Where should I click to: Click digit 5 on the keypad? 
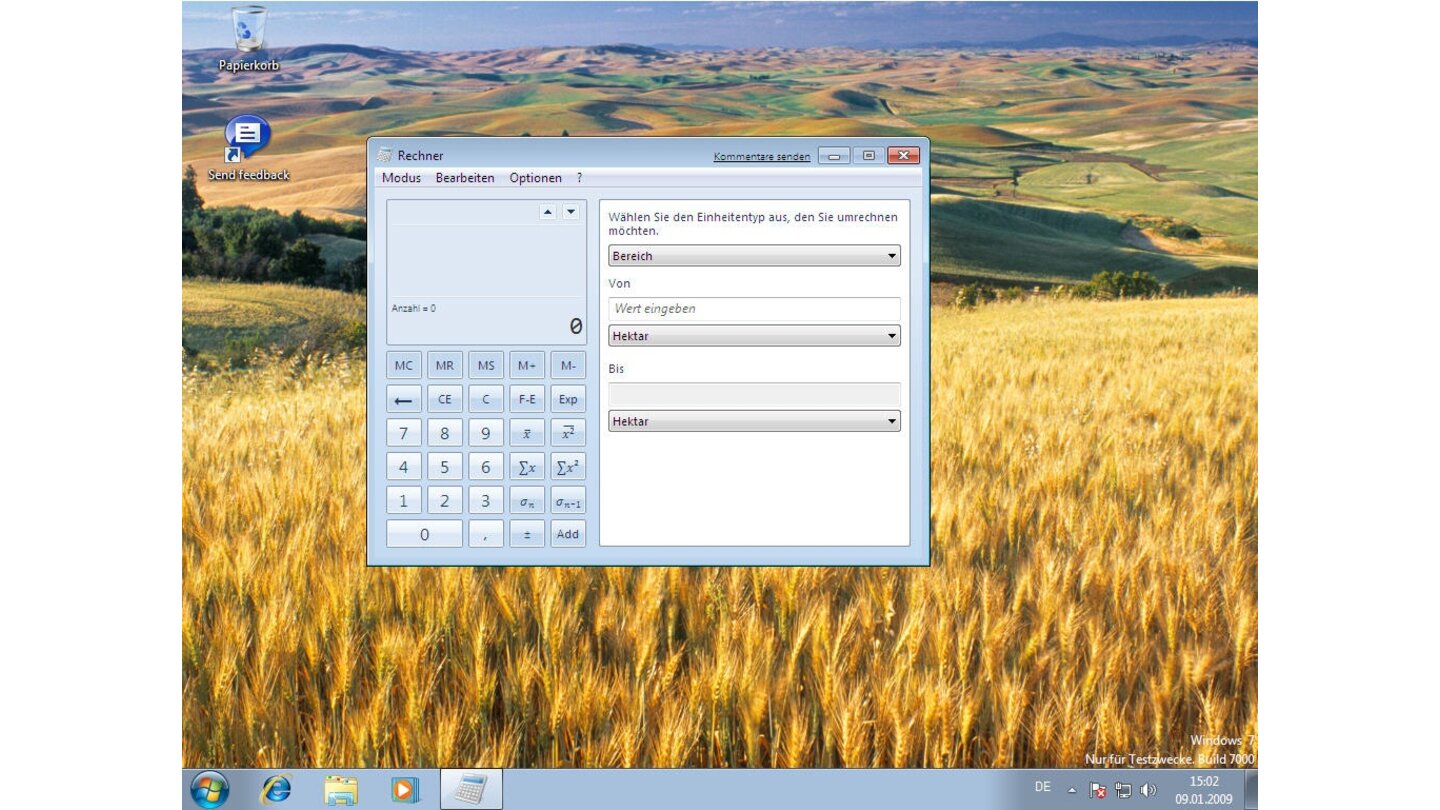point(444,466)
